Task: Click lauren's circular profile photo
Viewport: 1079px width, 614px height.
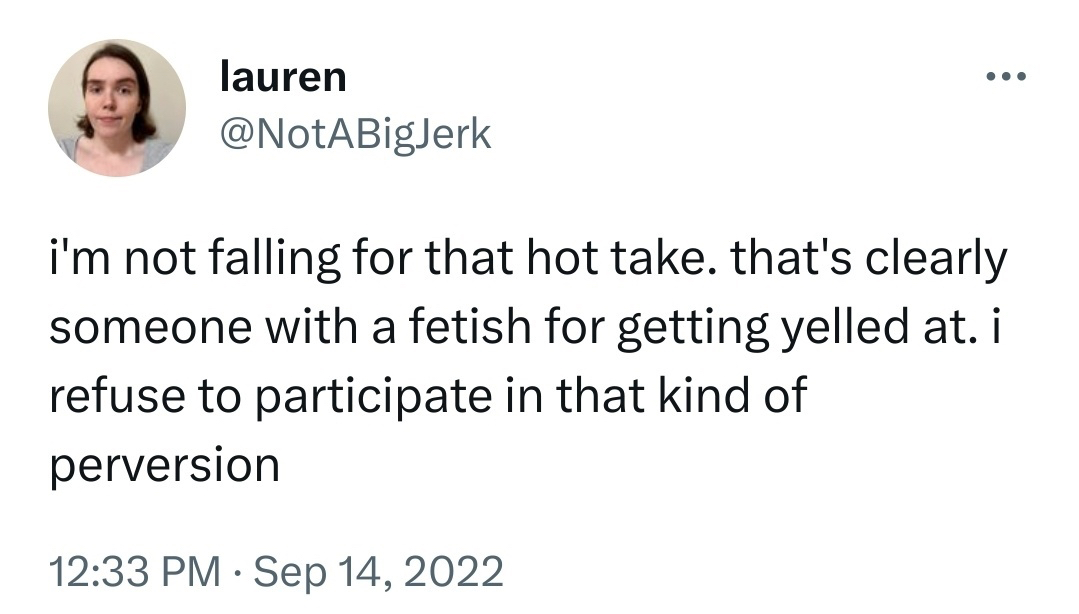Action: [117, 109]
